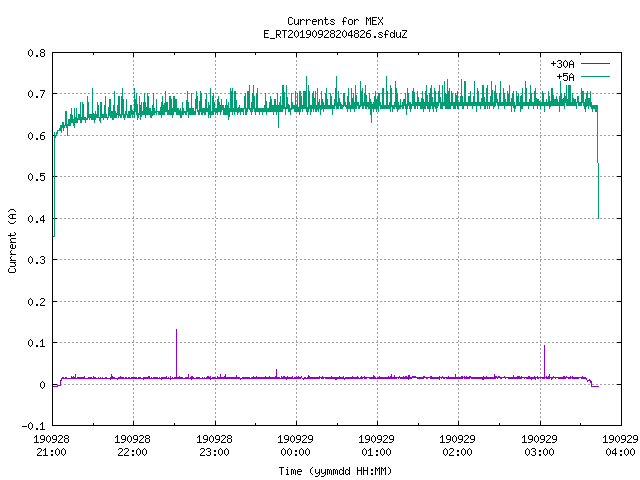The width and height of the screenshot is (640, 480).
Task: Click the green curve's final drop to 0.4
Action: pyautogui.click(x=598, y=163)
